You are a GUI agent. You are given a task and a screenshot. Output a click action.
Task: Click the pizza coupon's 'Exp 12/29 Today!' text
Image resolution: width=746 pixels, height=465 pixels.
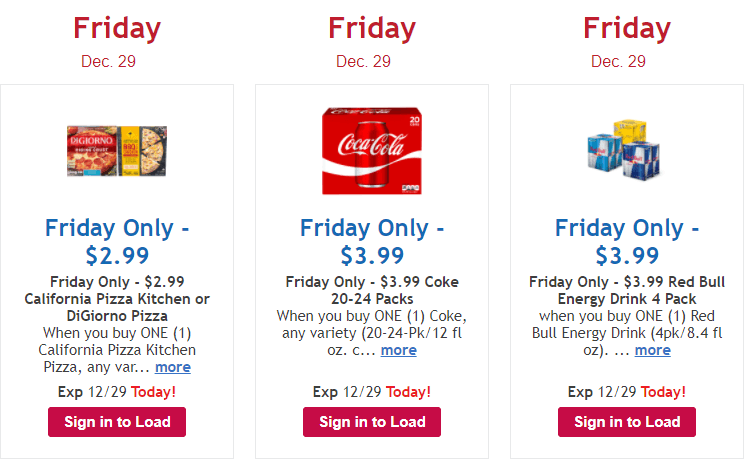point(117,392)
